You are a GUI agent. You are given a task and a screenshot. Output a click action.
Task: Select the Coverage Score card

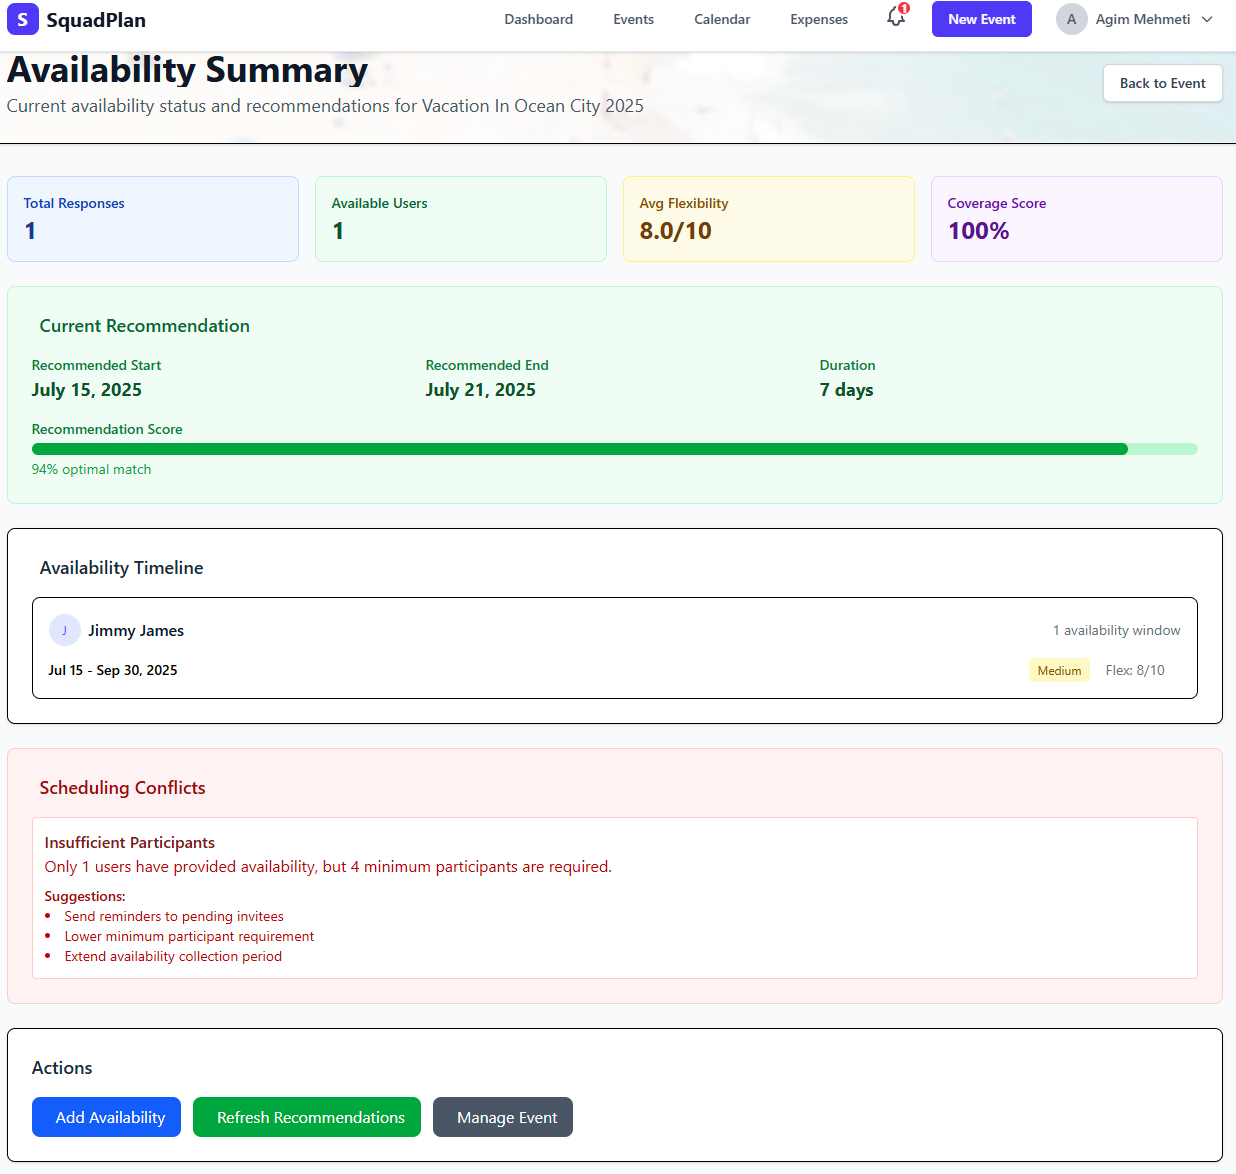click(x=1077, y=219)
